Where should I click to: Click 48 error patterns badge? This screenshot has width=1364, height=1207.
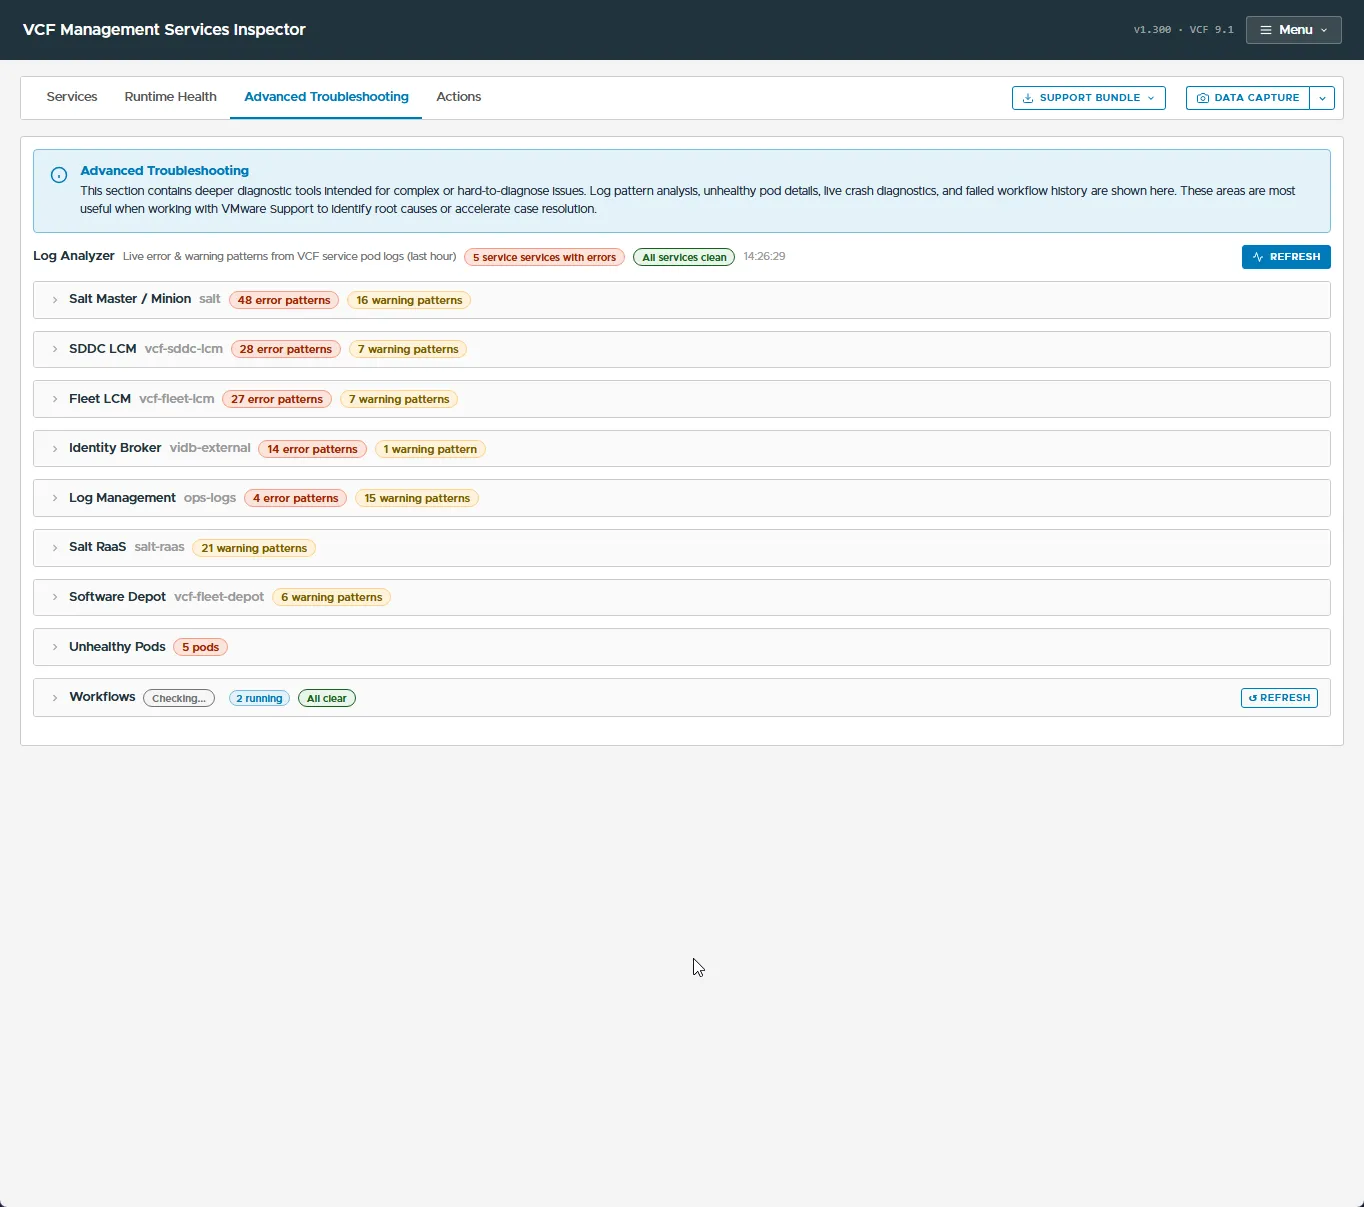click(284, 300)
